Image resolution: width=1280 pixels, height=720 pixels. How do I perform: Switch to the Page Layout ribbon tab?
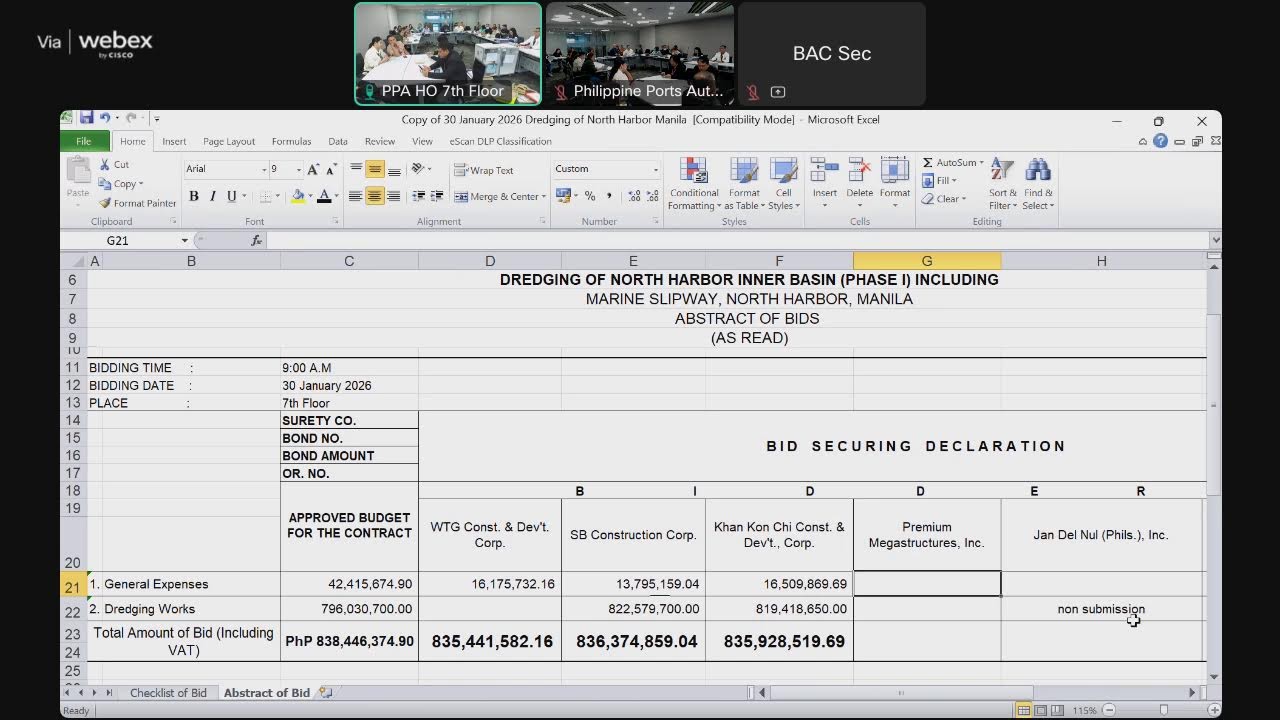229,141
